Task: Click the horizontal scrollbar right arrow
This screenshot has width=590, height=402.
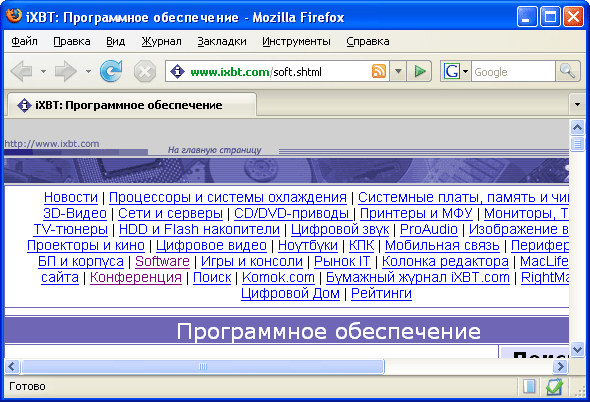Action: (x=561, y=366)
